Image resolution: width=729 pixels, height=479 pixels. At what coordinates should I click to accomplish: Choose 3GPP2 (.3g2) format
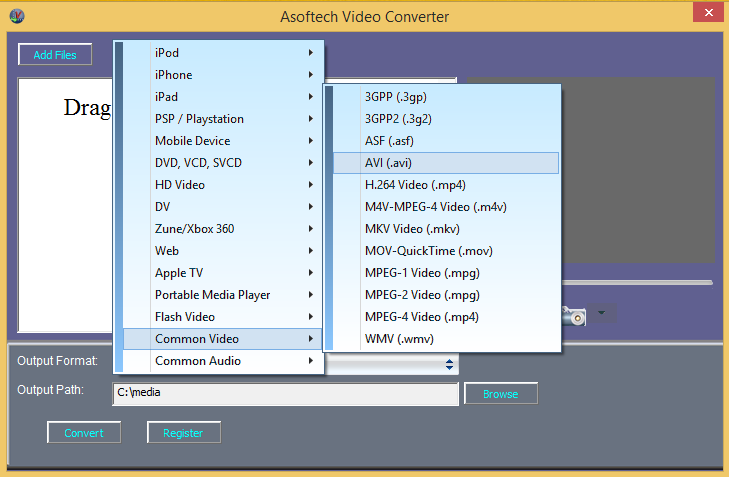pos(446,119)
